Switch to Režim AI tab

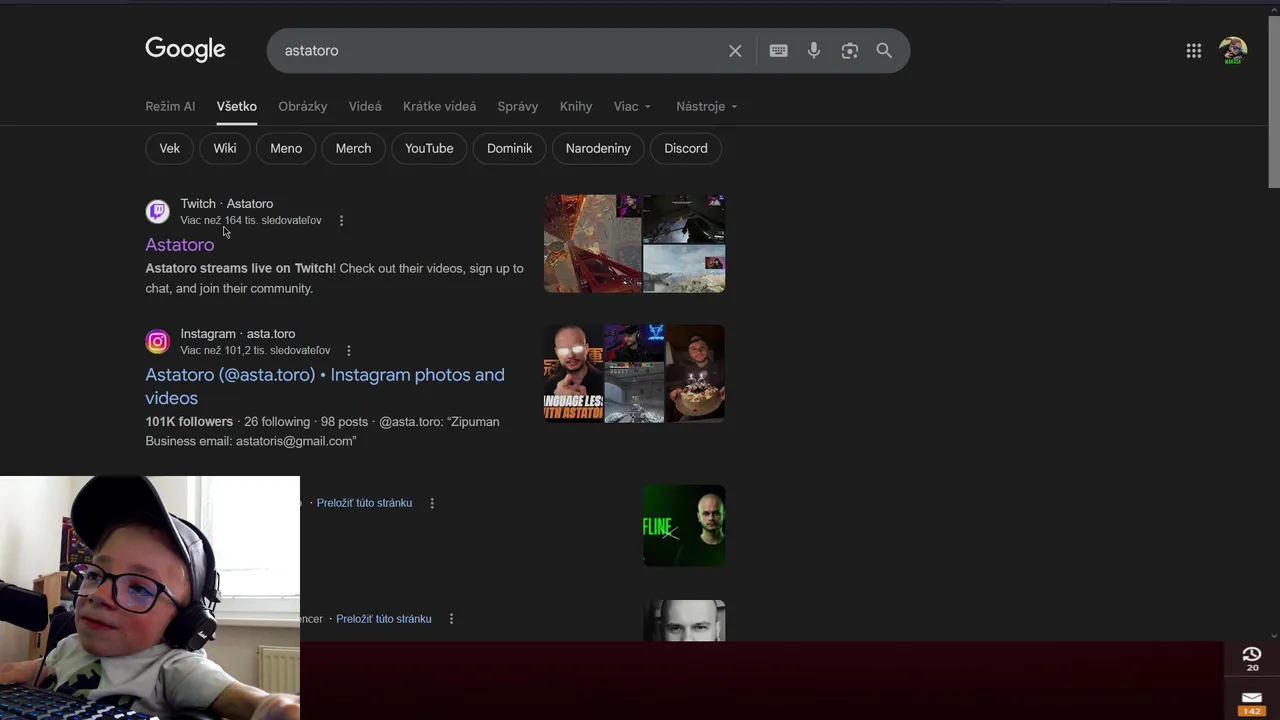[x=170, y=106]
